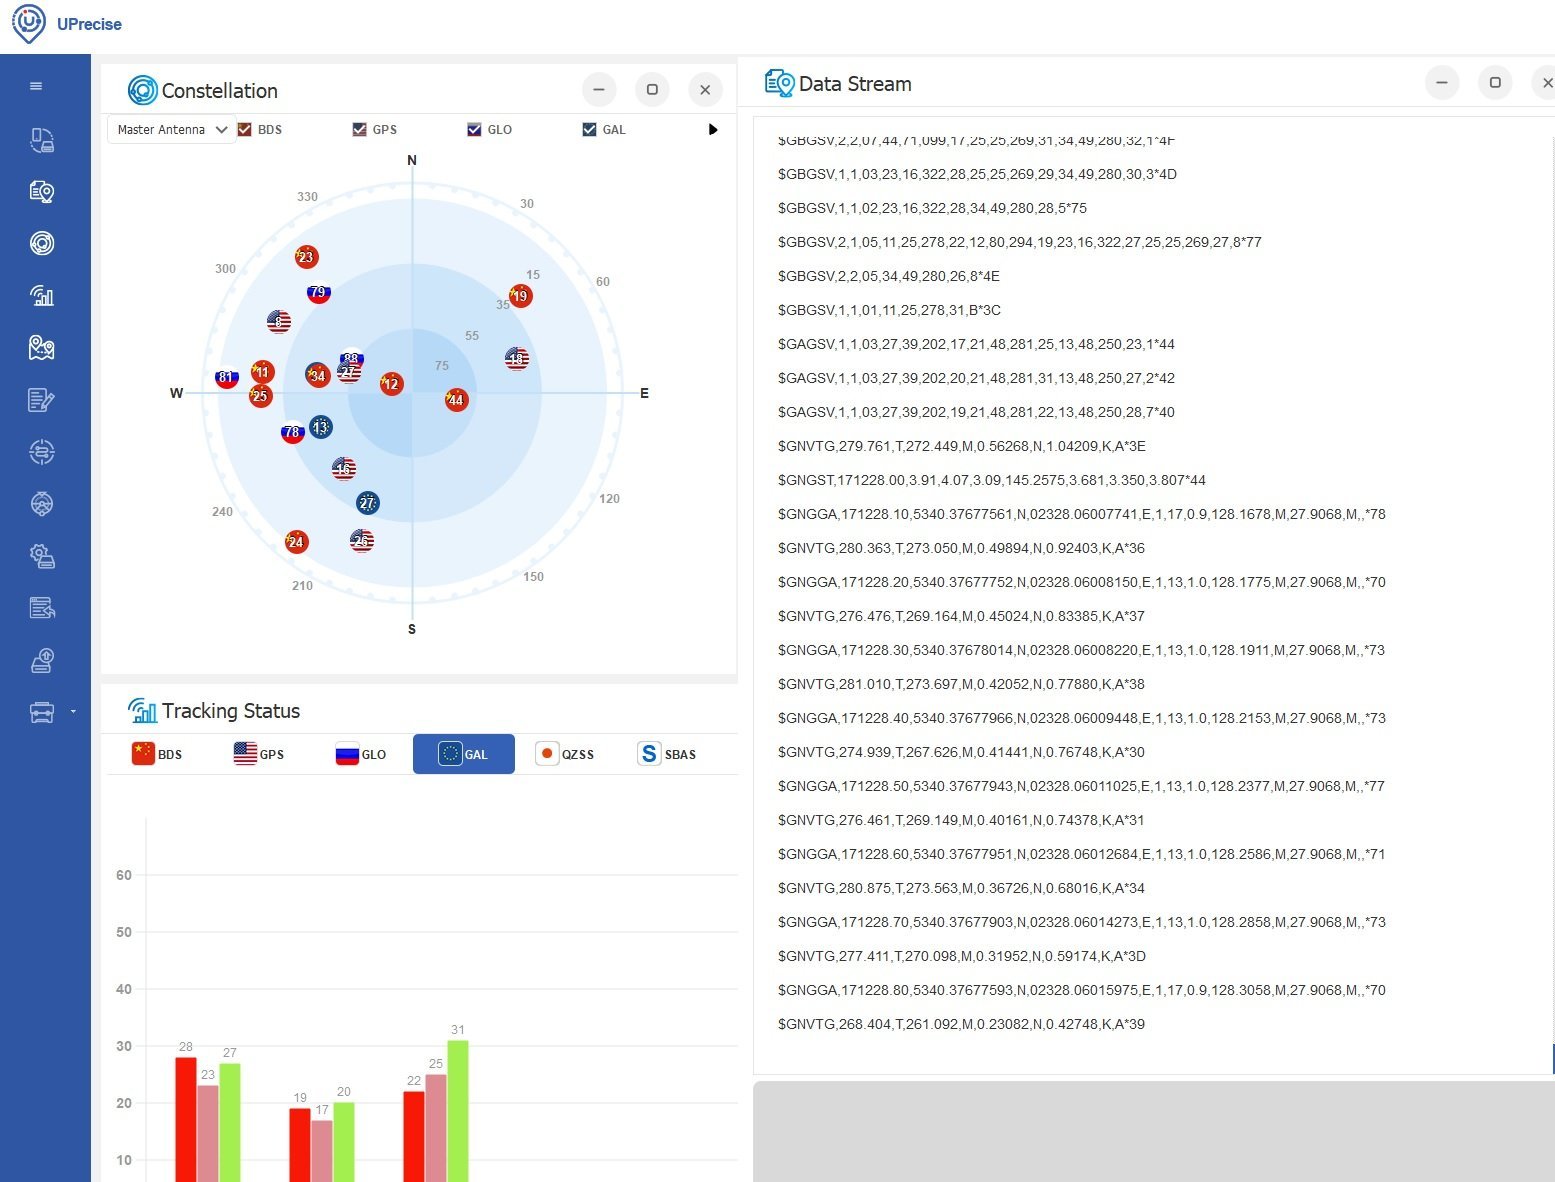Open the Master Antenna dropdown
The height and width of the screenshot is (1182, 1555).
click(x=171, y=129)
